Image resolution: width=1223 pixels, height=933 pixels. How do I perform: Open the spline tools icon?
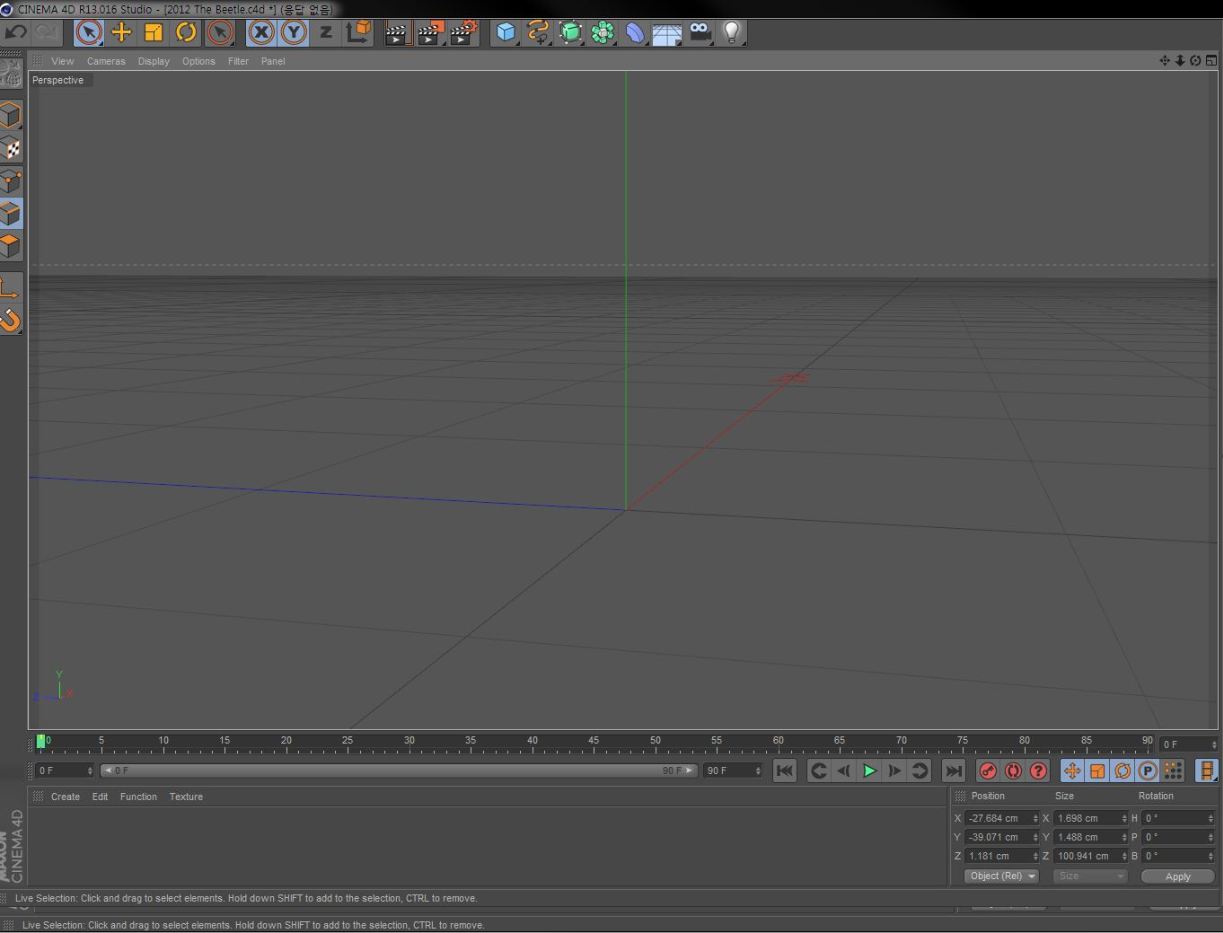pos(539,33)
